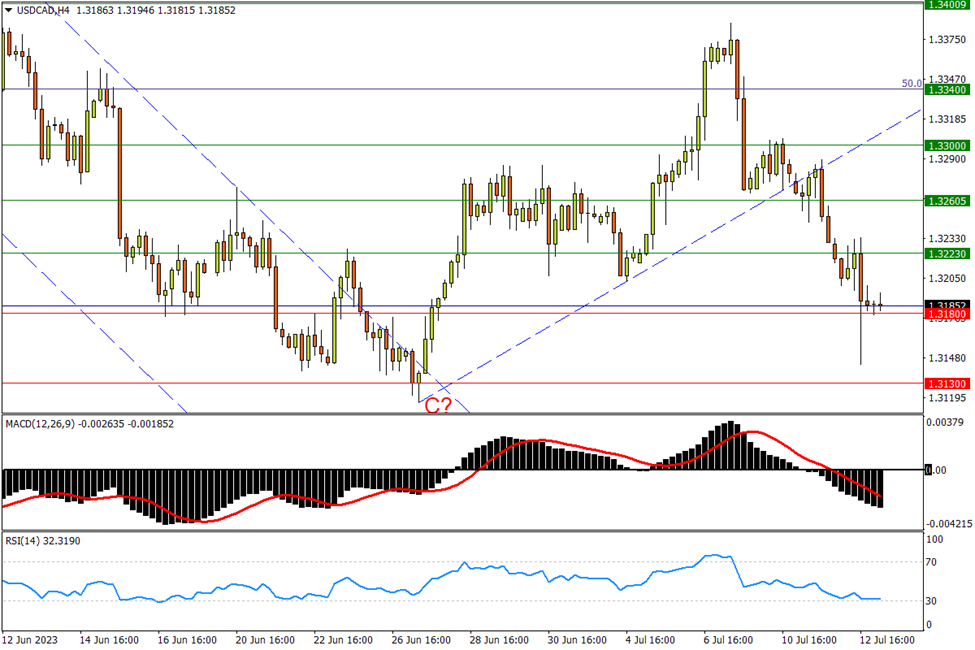The height and width of the screenshot is (650, 975).
Task: Select the green 1.33000 level label
Action: click(946, 145)
